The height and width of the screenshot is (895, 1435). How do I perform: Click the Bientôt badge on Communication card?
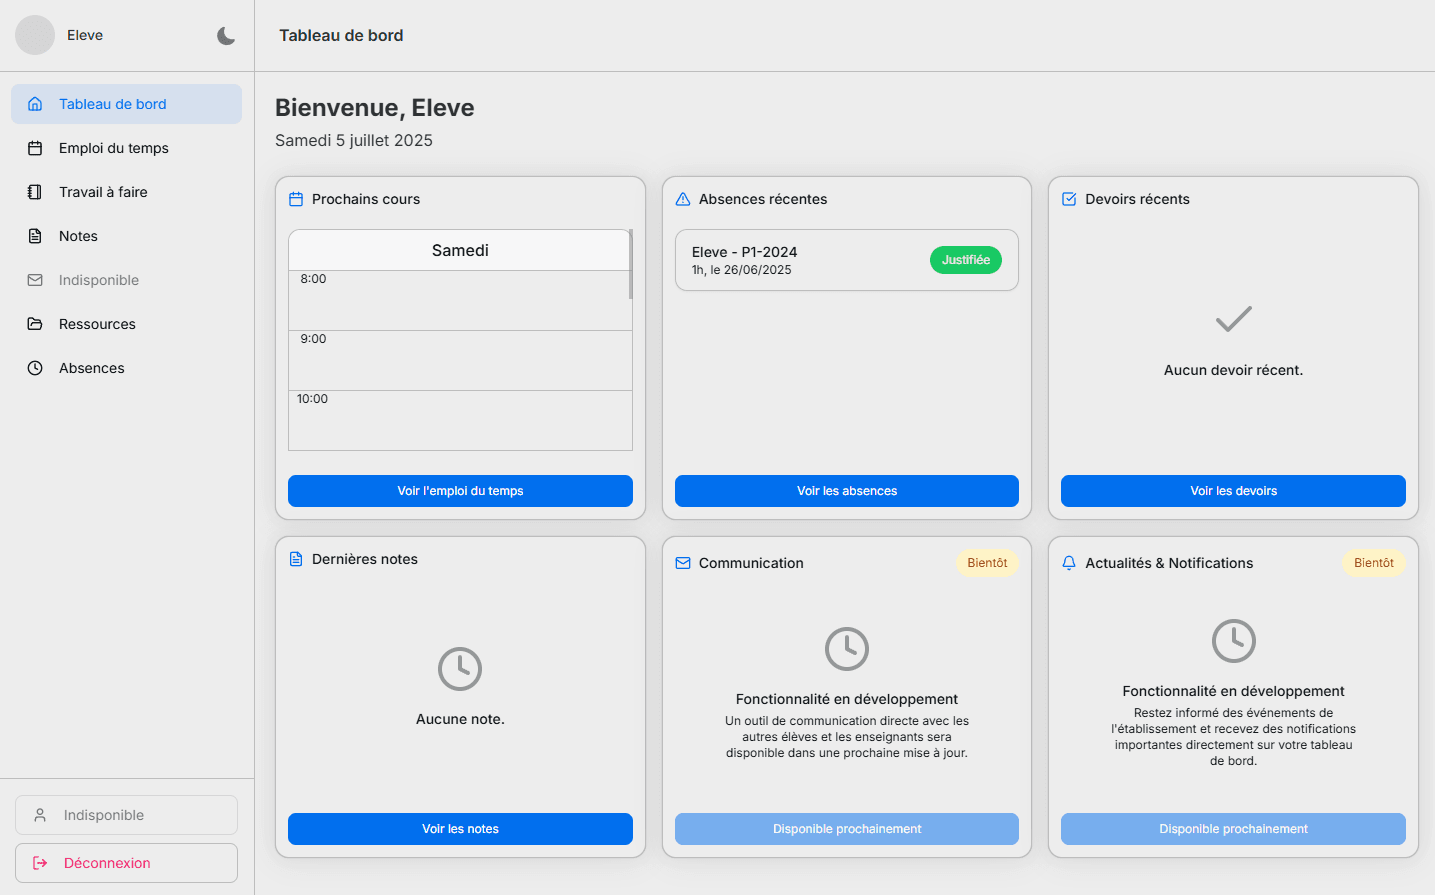click(986, 563)
